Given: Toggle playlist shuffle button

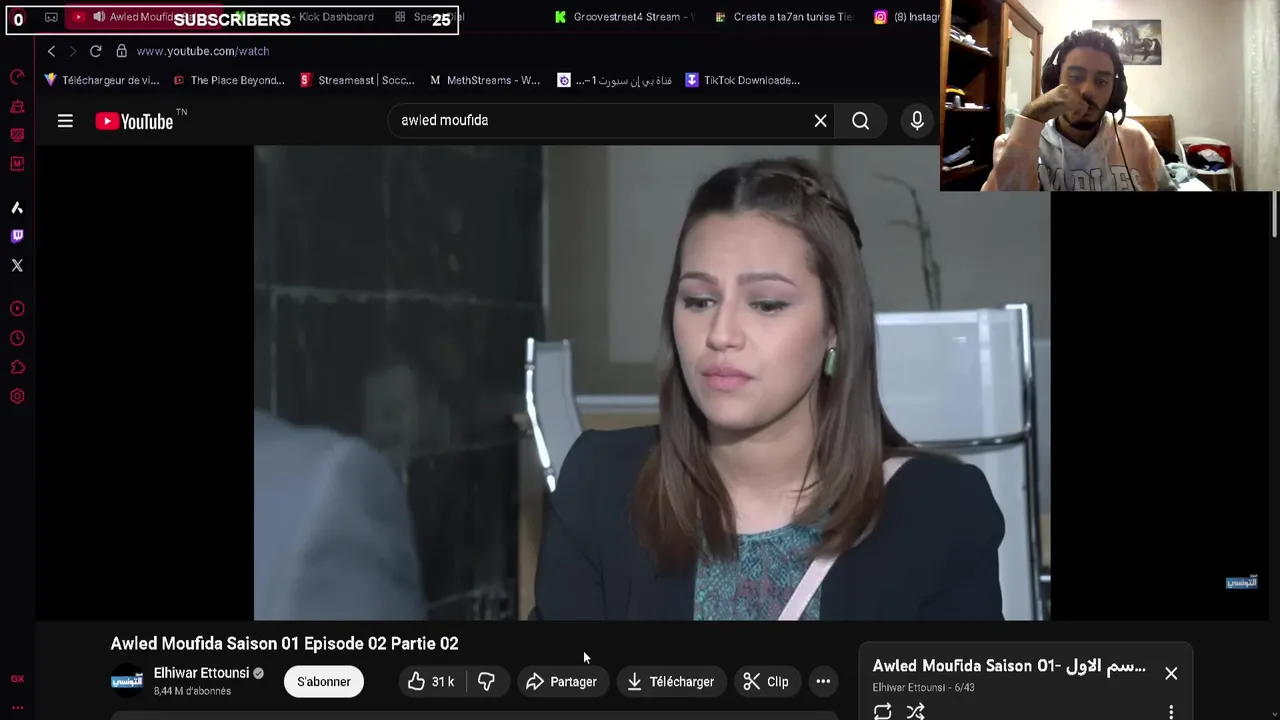Looking at the screenshot, I should click(x=915, y=712).
